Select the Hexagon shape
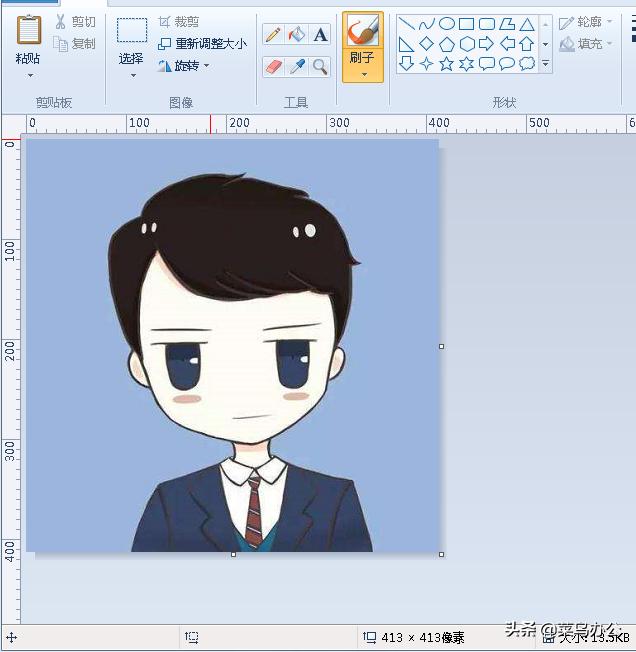 pos(467,44)
